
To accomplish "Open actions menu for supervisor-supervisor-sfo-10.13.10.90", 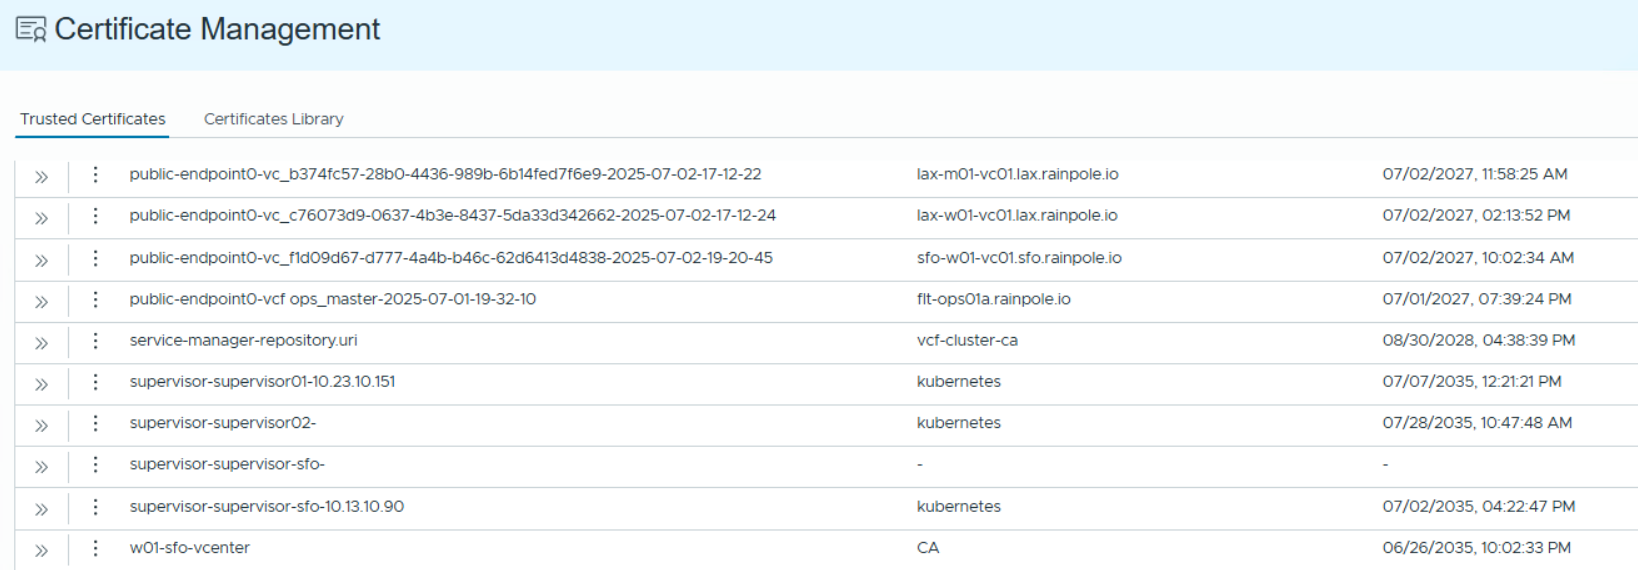I will click(x=95, y=507).
